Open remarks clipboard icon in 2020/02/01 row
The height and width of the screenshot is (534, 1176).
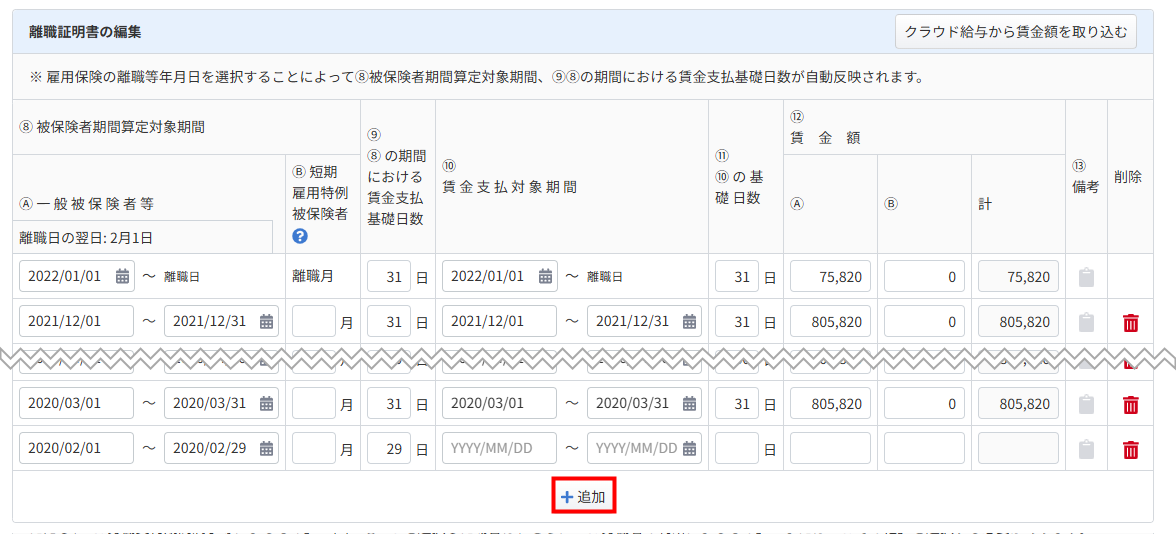(x=1086, y=449)
